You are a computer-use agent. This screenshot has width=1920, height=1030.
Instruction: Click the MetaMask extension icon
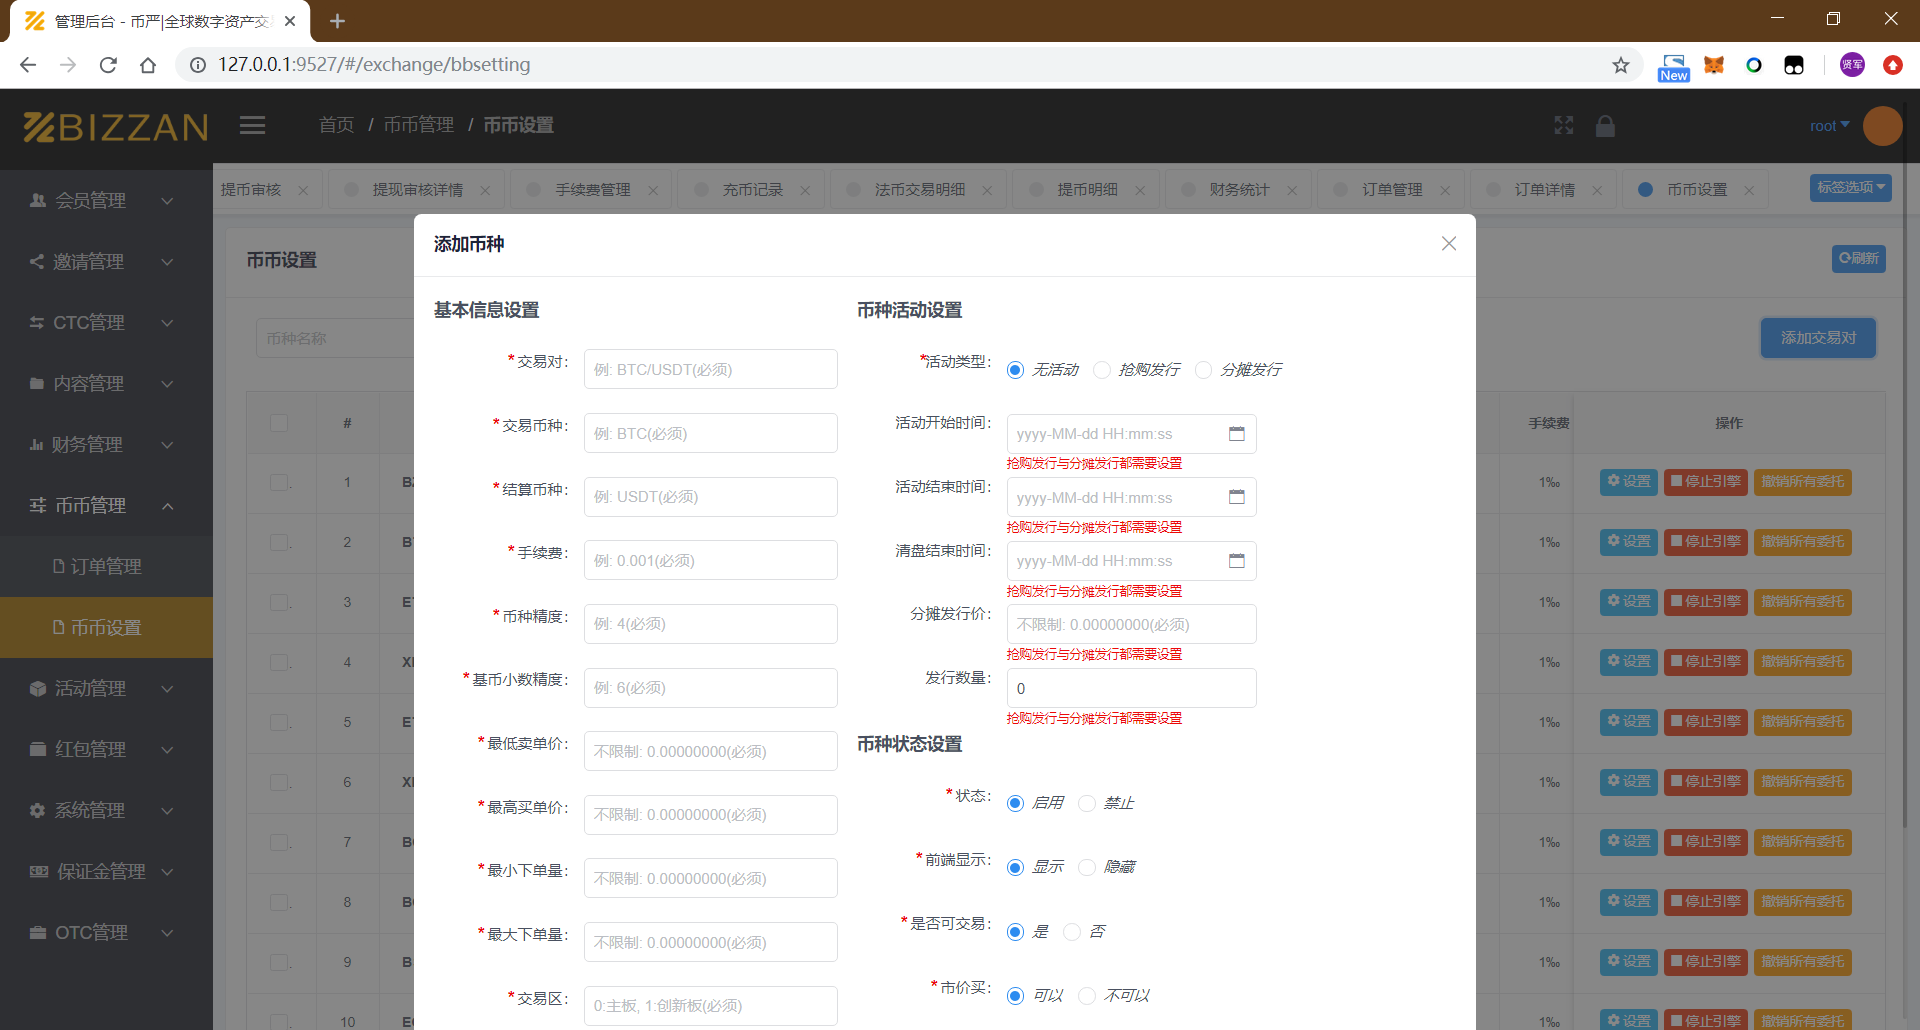(1714, 65)
